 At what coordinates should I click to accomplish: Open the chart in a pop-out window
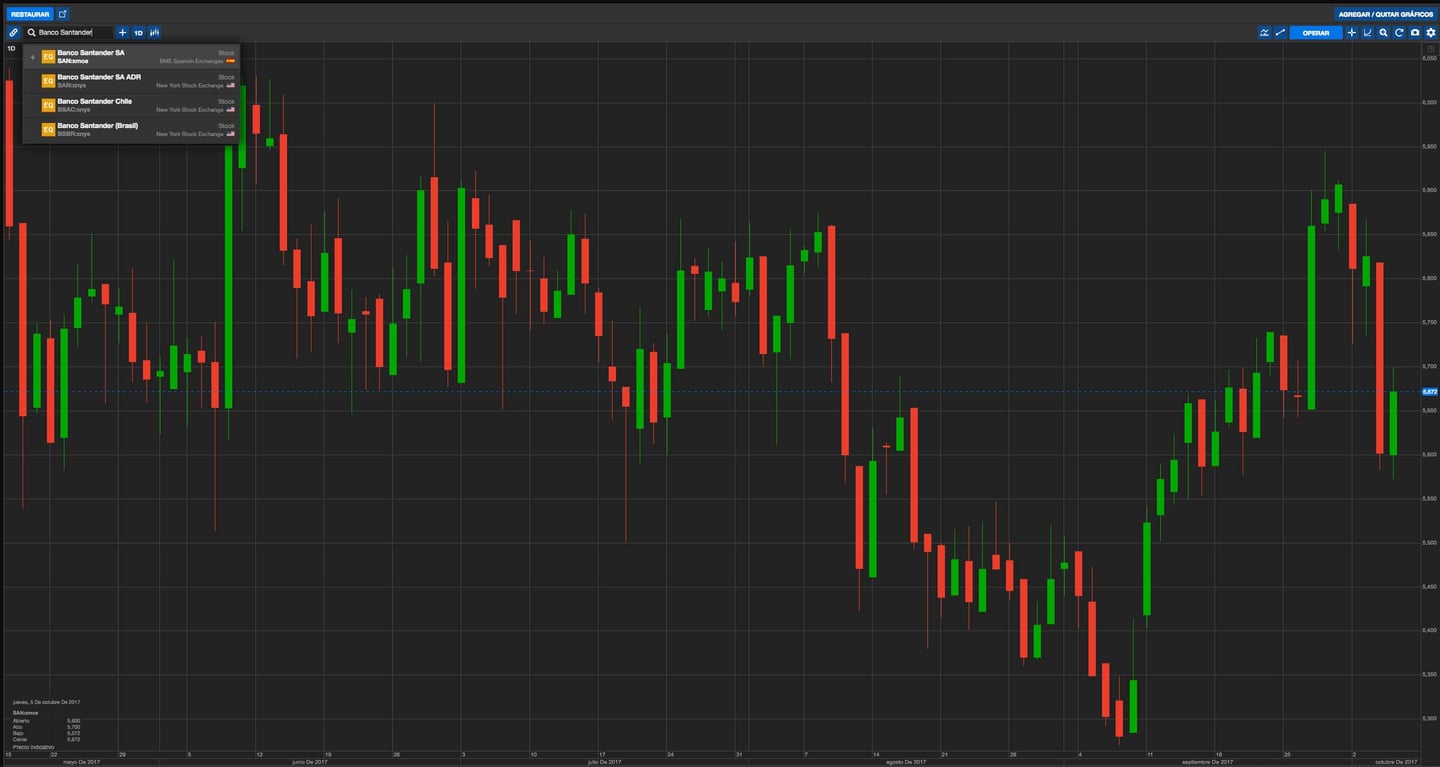(x=63, y=14)
